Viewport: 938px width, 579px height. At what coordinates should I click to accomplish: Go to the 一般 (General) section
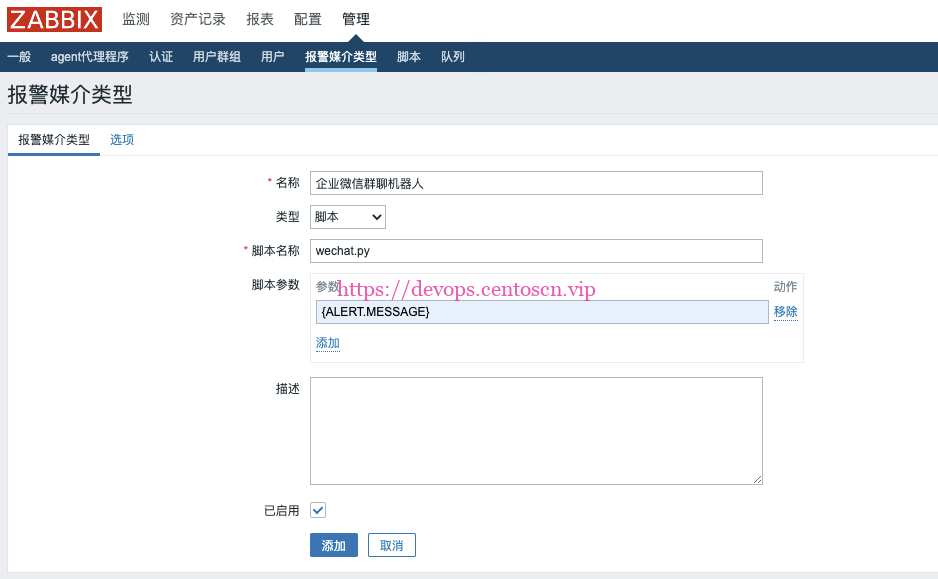pos(19,56)
